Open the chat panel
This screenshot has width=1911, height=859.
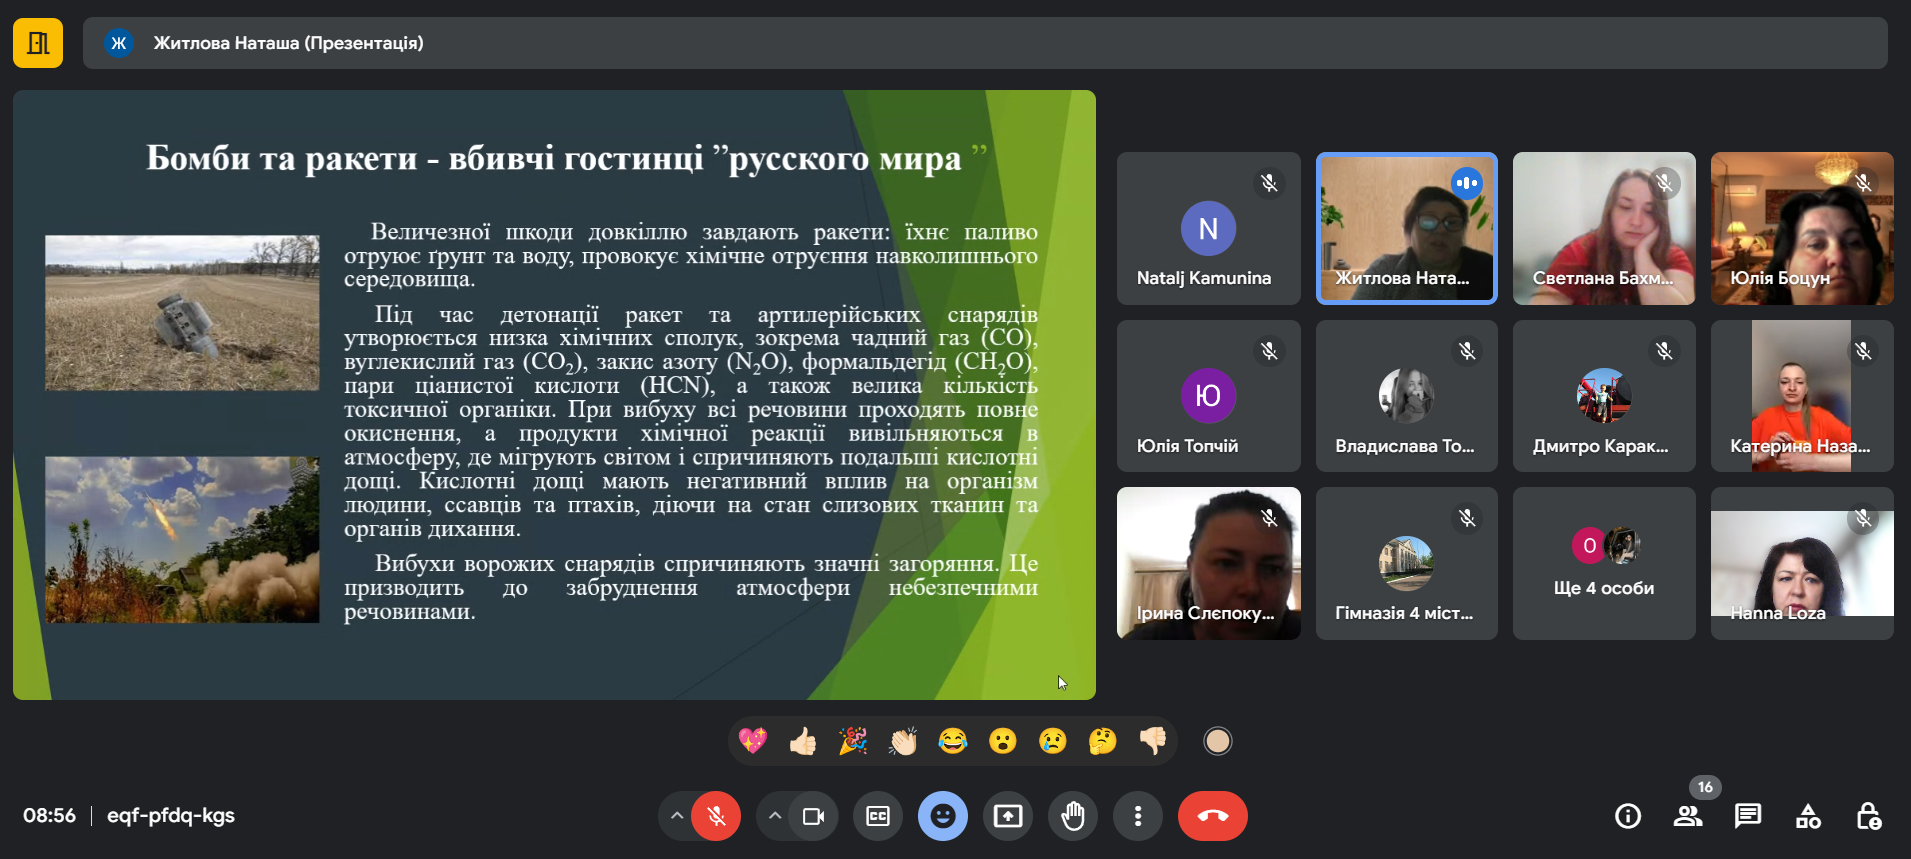point(1747,816)
